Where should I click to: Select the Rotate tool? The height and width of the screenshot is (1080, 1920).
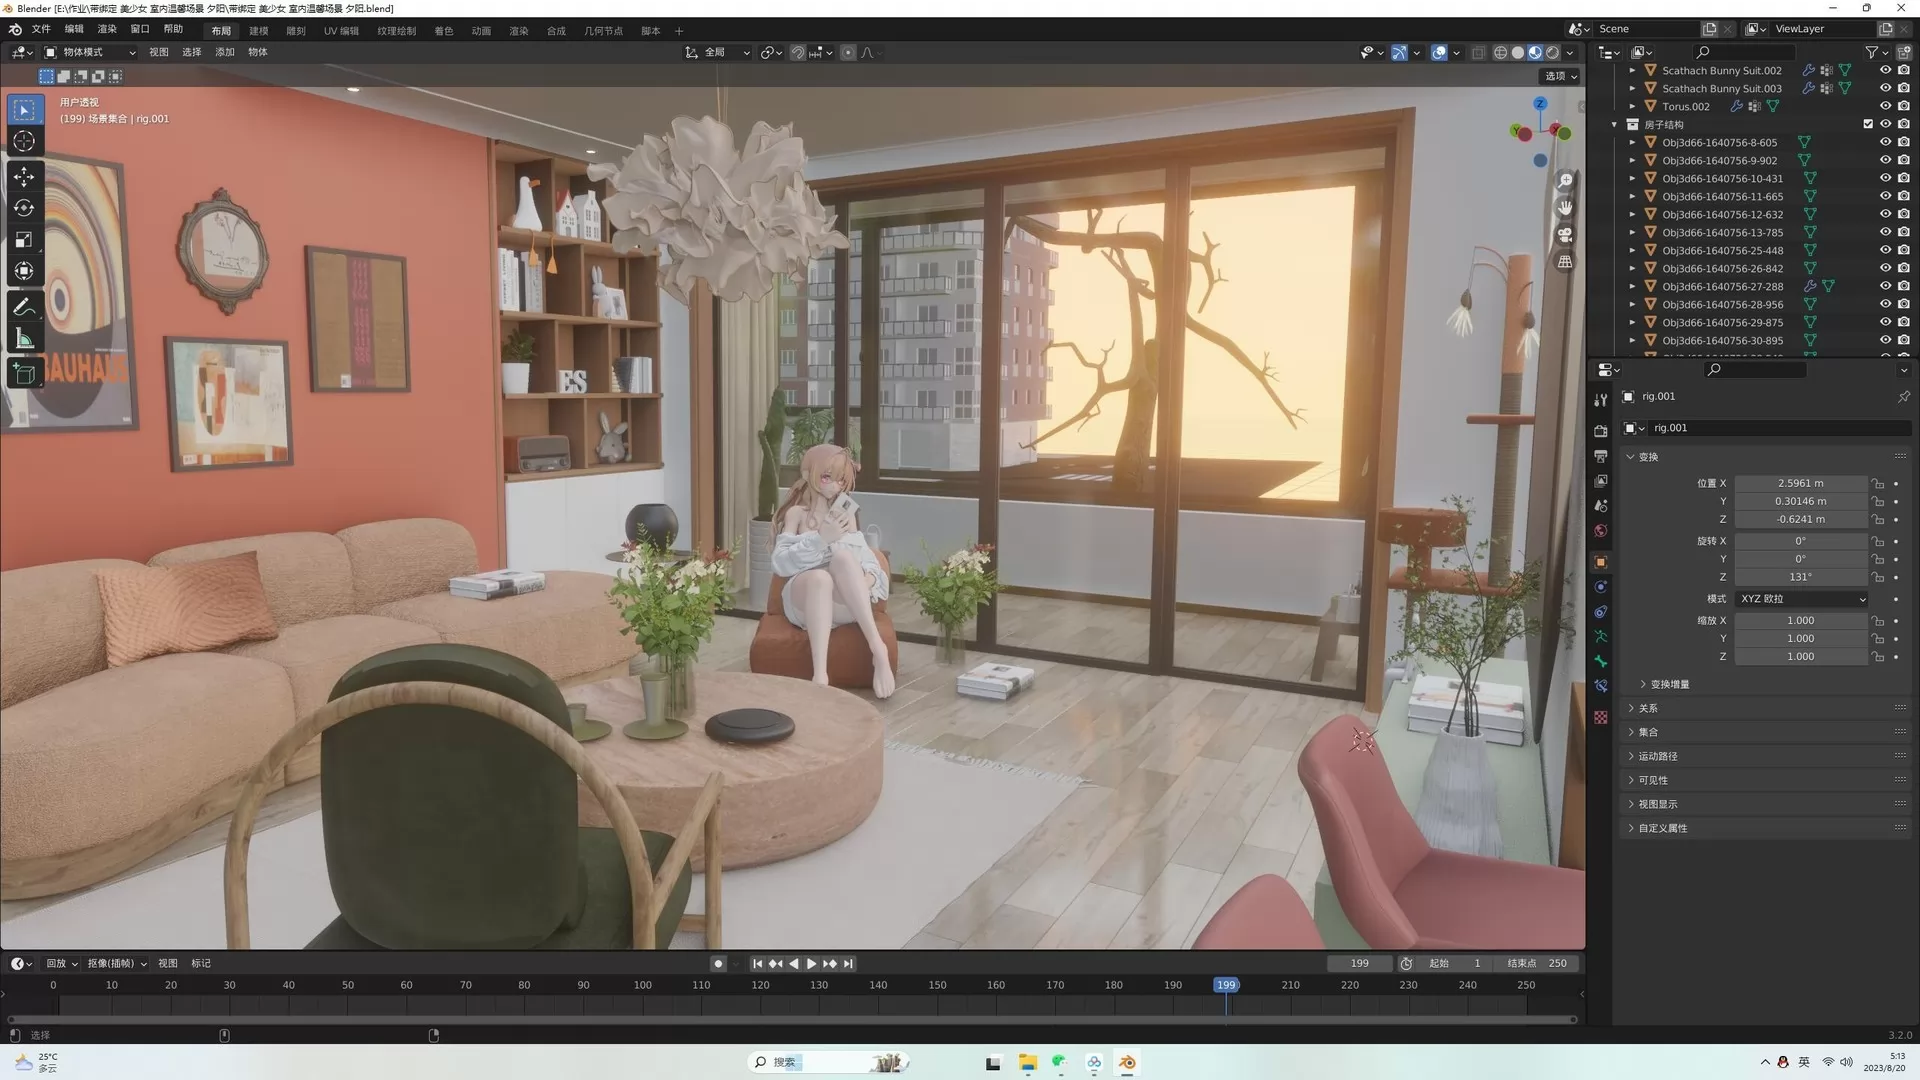tap(24, 208)
